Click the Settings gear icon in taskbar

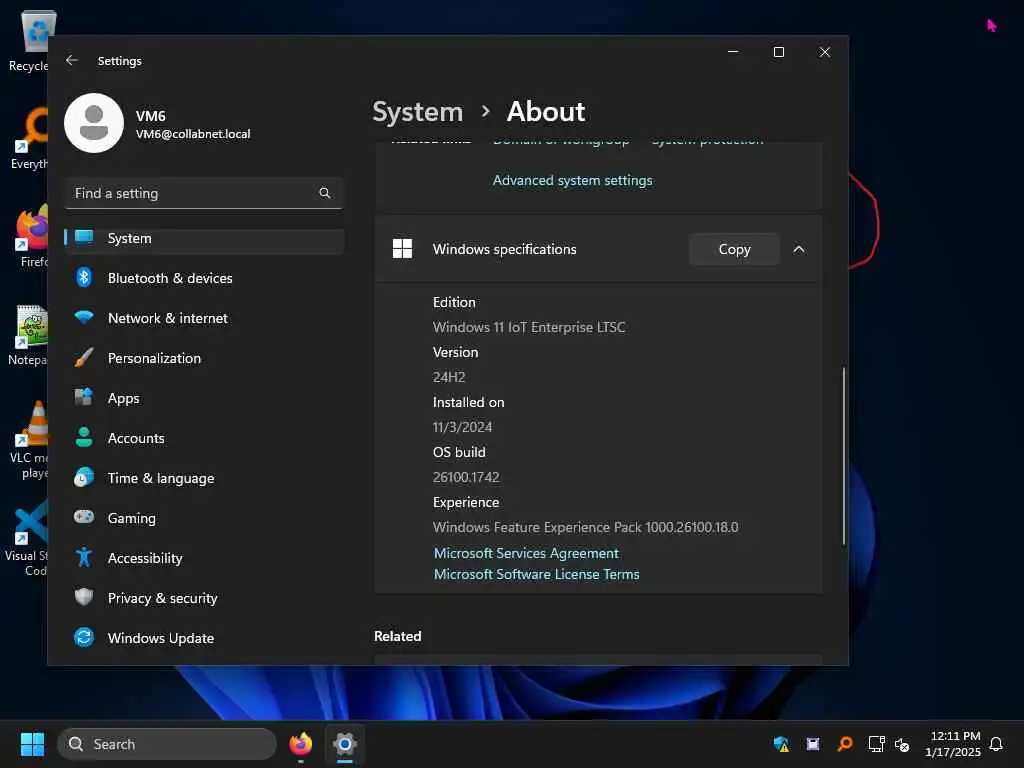(x=344, y=744)
